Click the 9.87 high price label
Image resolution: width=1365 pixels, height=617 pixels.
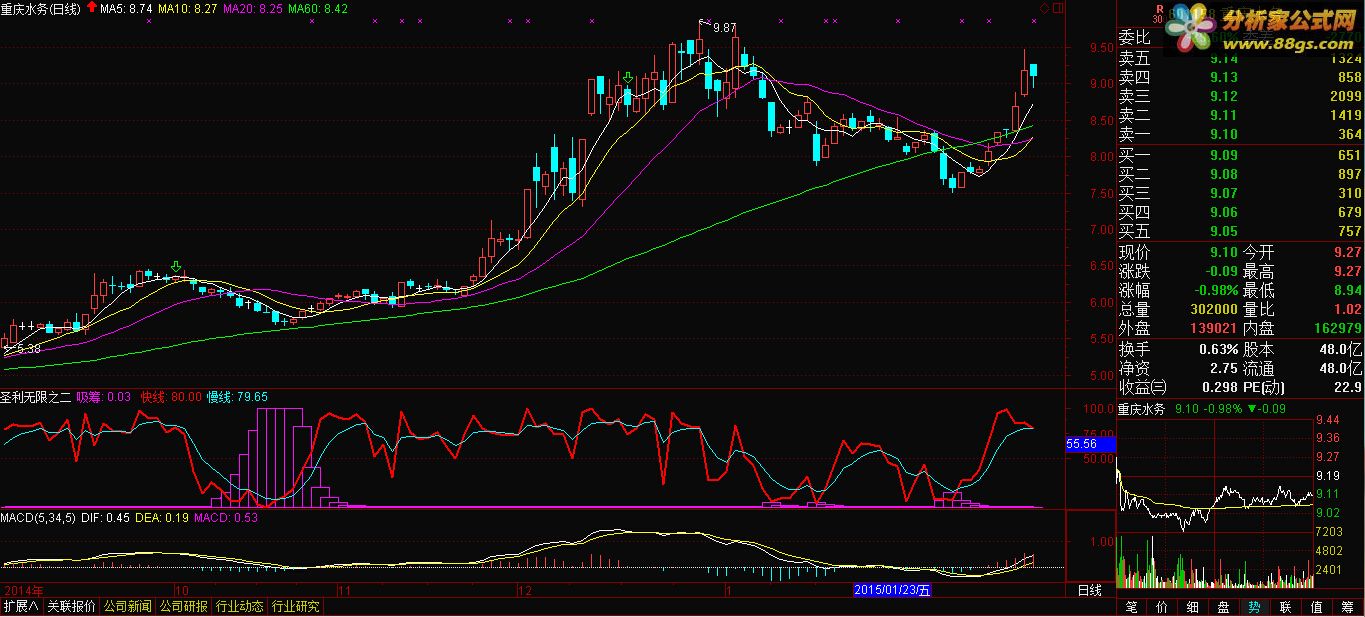point(723,27)
